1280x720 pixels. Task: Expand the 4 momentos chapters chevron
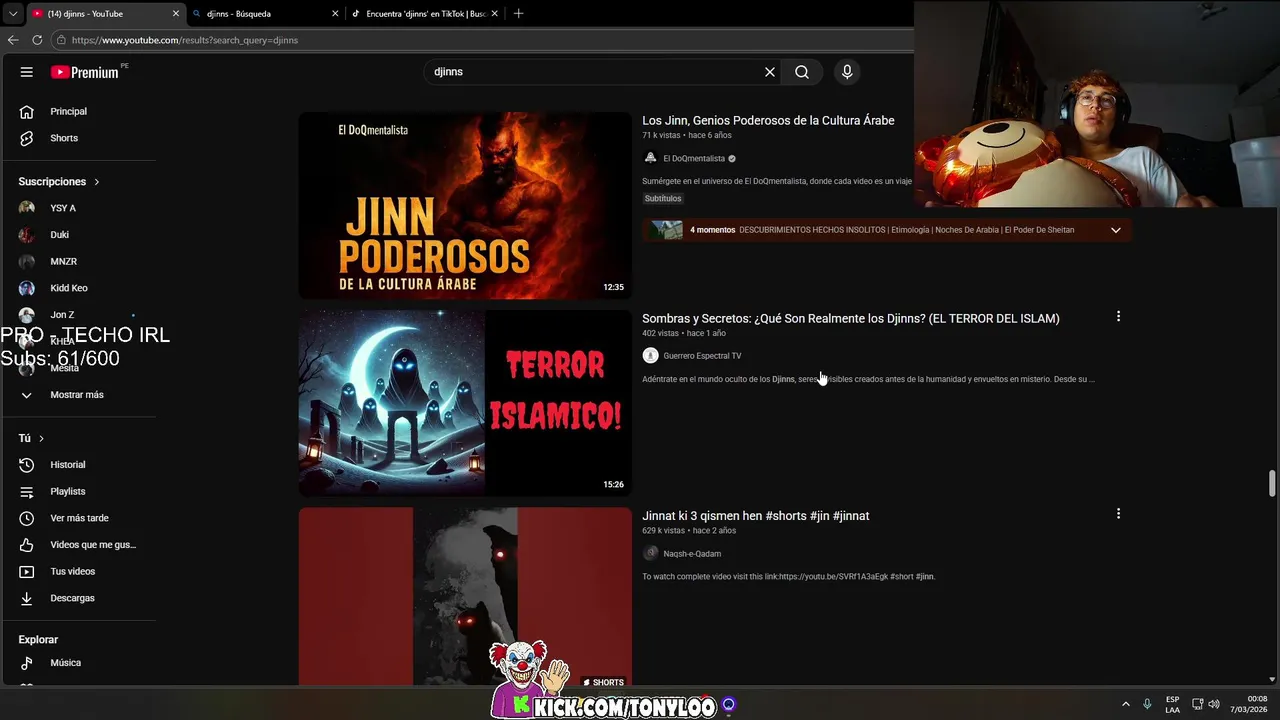tap(1116, 230)
